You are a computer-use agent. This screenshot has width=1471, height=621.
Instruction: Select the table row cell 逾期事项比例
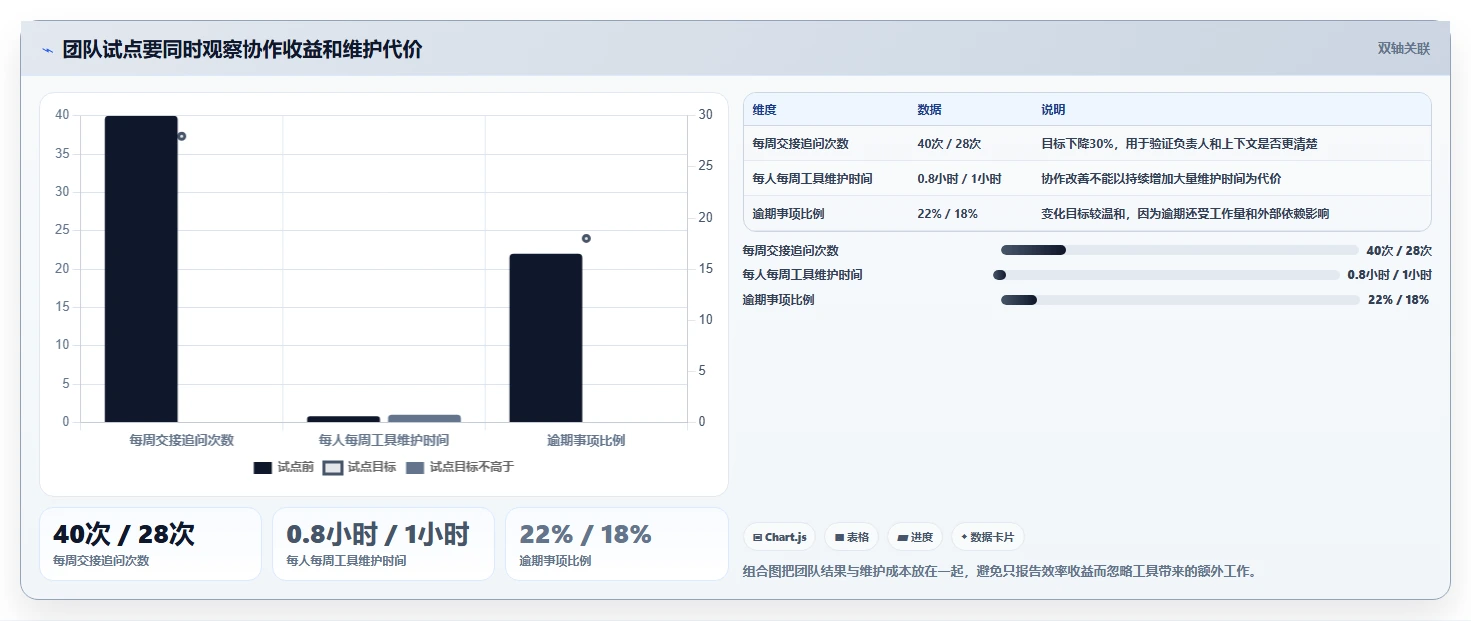[x=789, y=214]
